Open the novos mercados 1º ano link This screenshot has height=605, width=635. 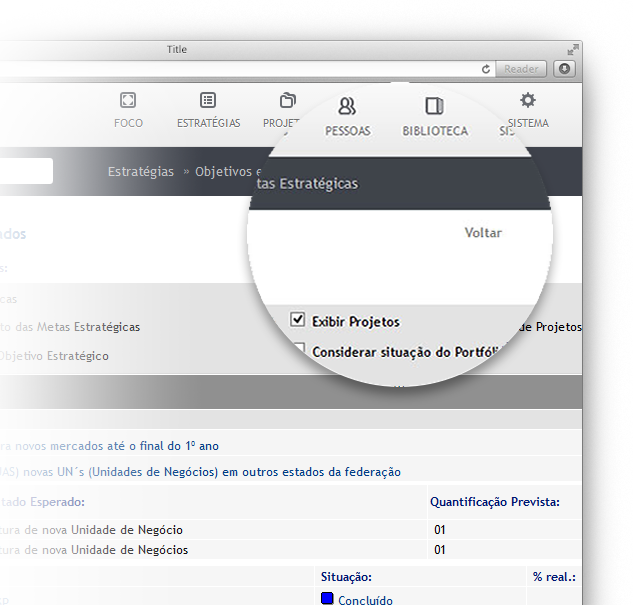coord(110,445)
